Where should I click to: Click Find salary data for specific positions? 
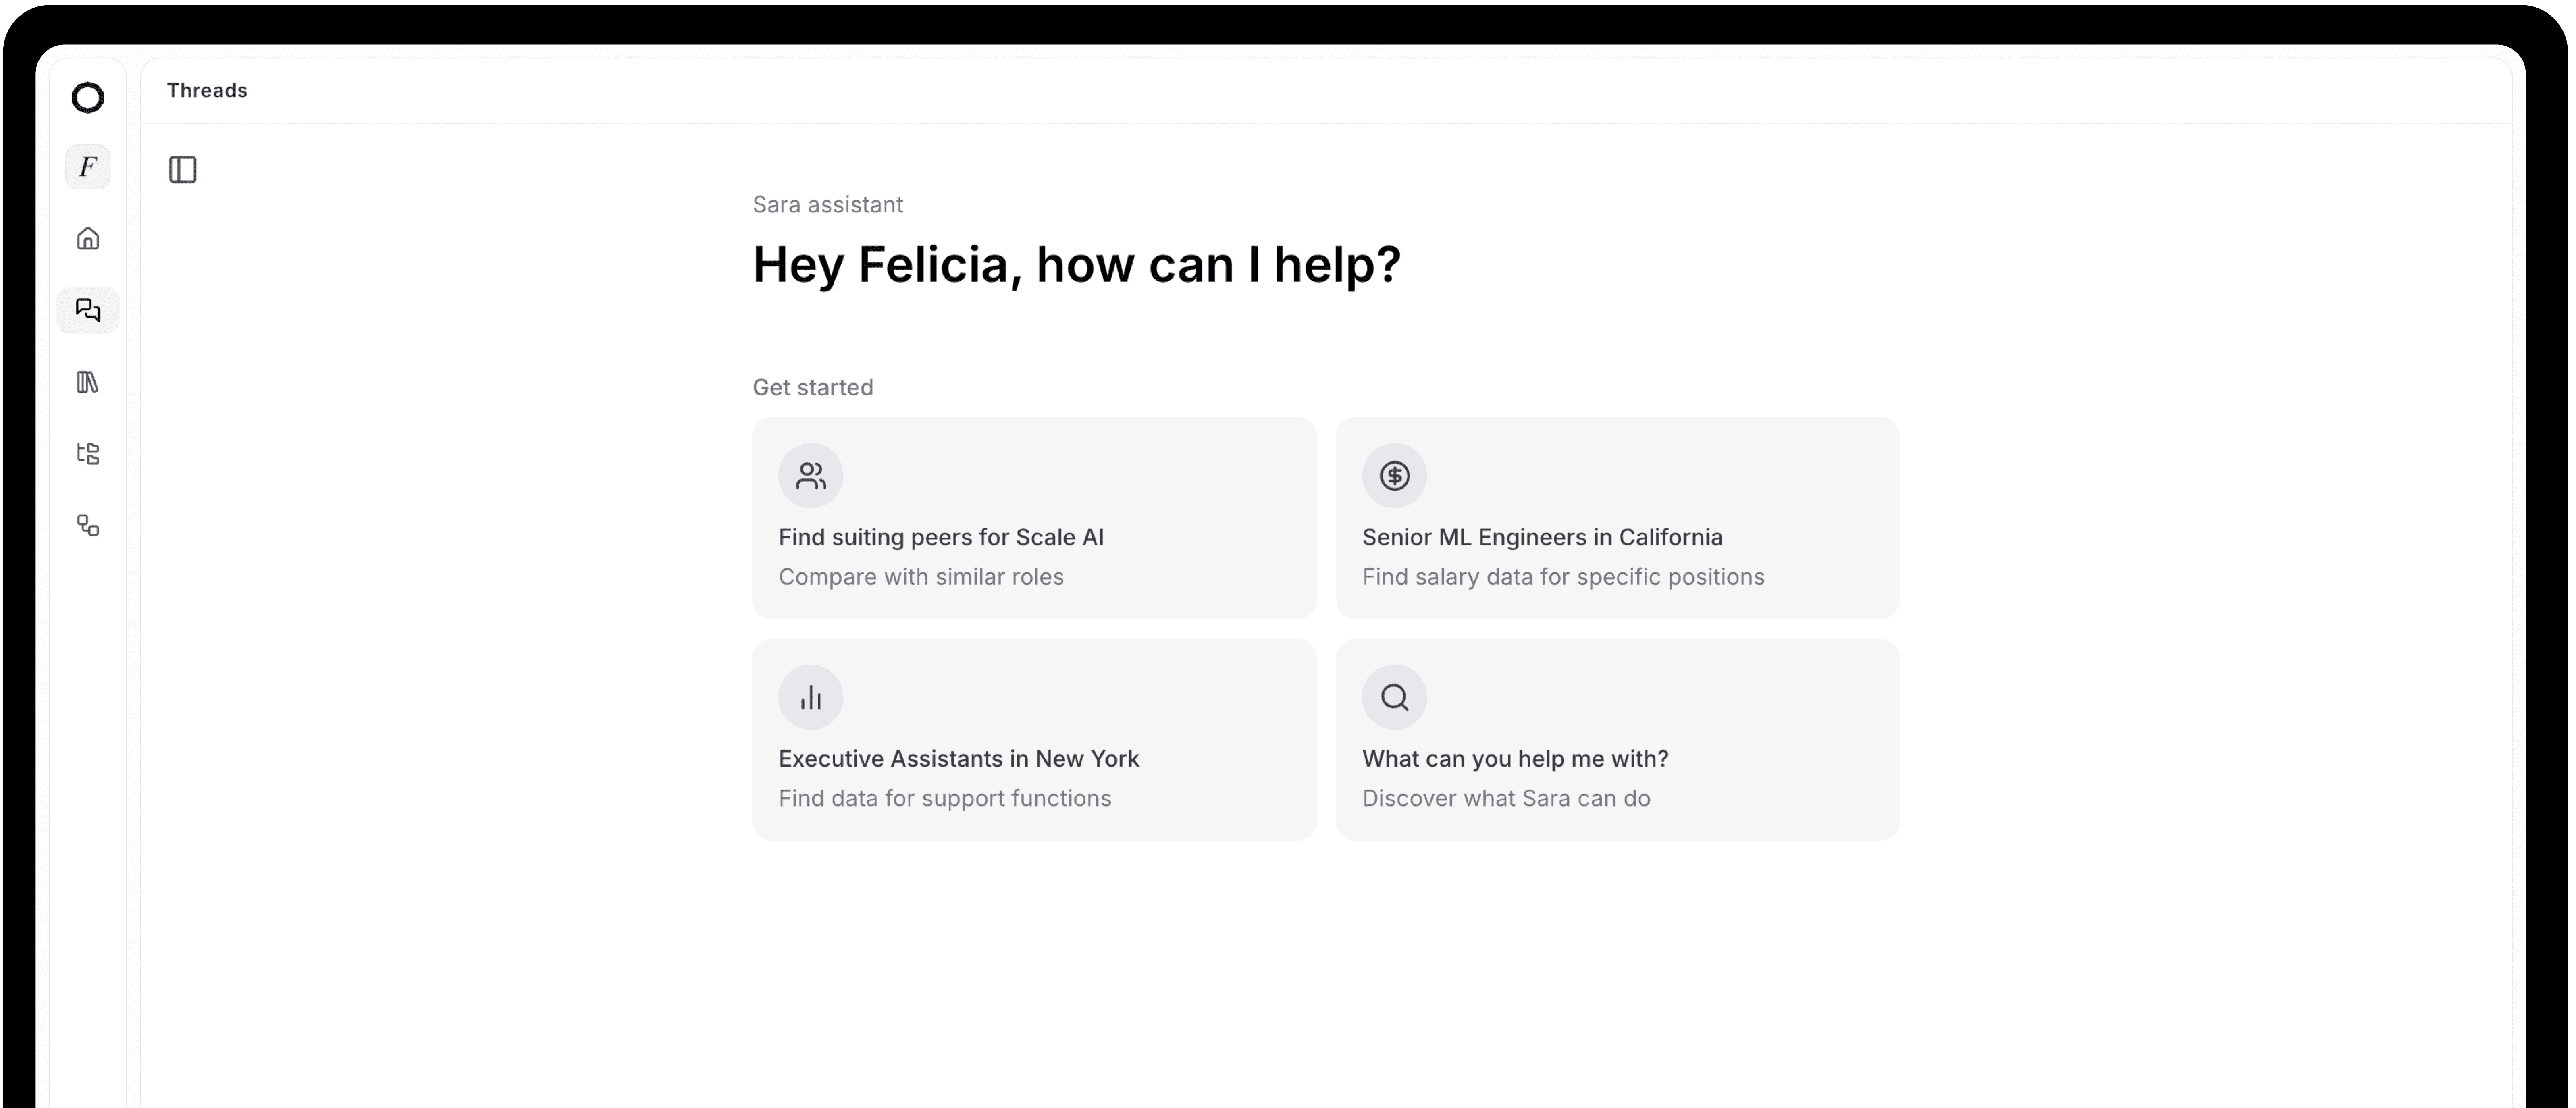(1563, 577)
